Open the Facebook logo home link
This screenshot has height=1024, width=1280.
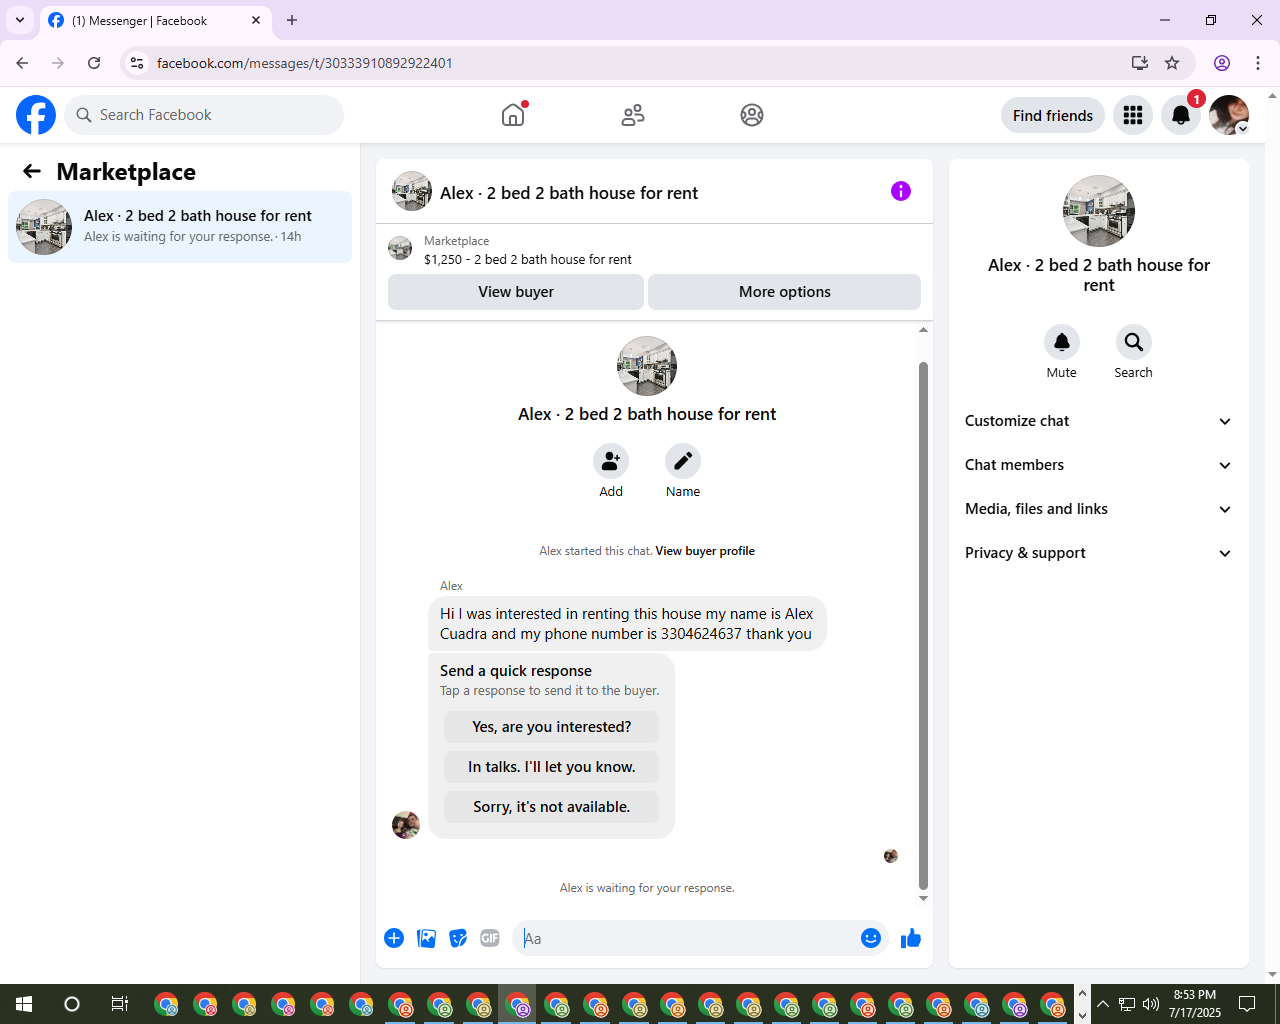(x=36, y=115)
